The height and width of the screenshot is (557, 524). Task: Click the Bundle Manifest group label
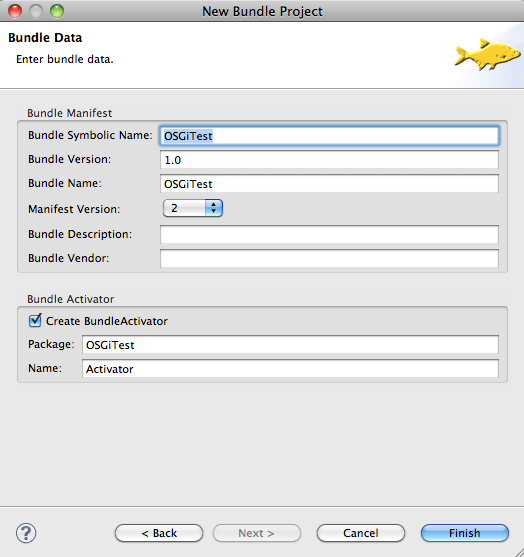(70, 113)
